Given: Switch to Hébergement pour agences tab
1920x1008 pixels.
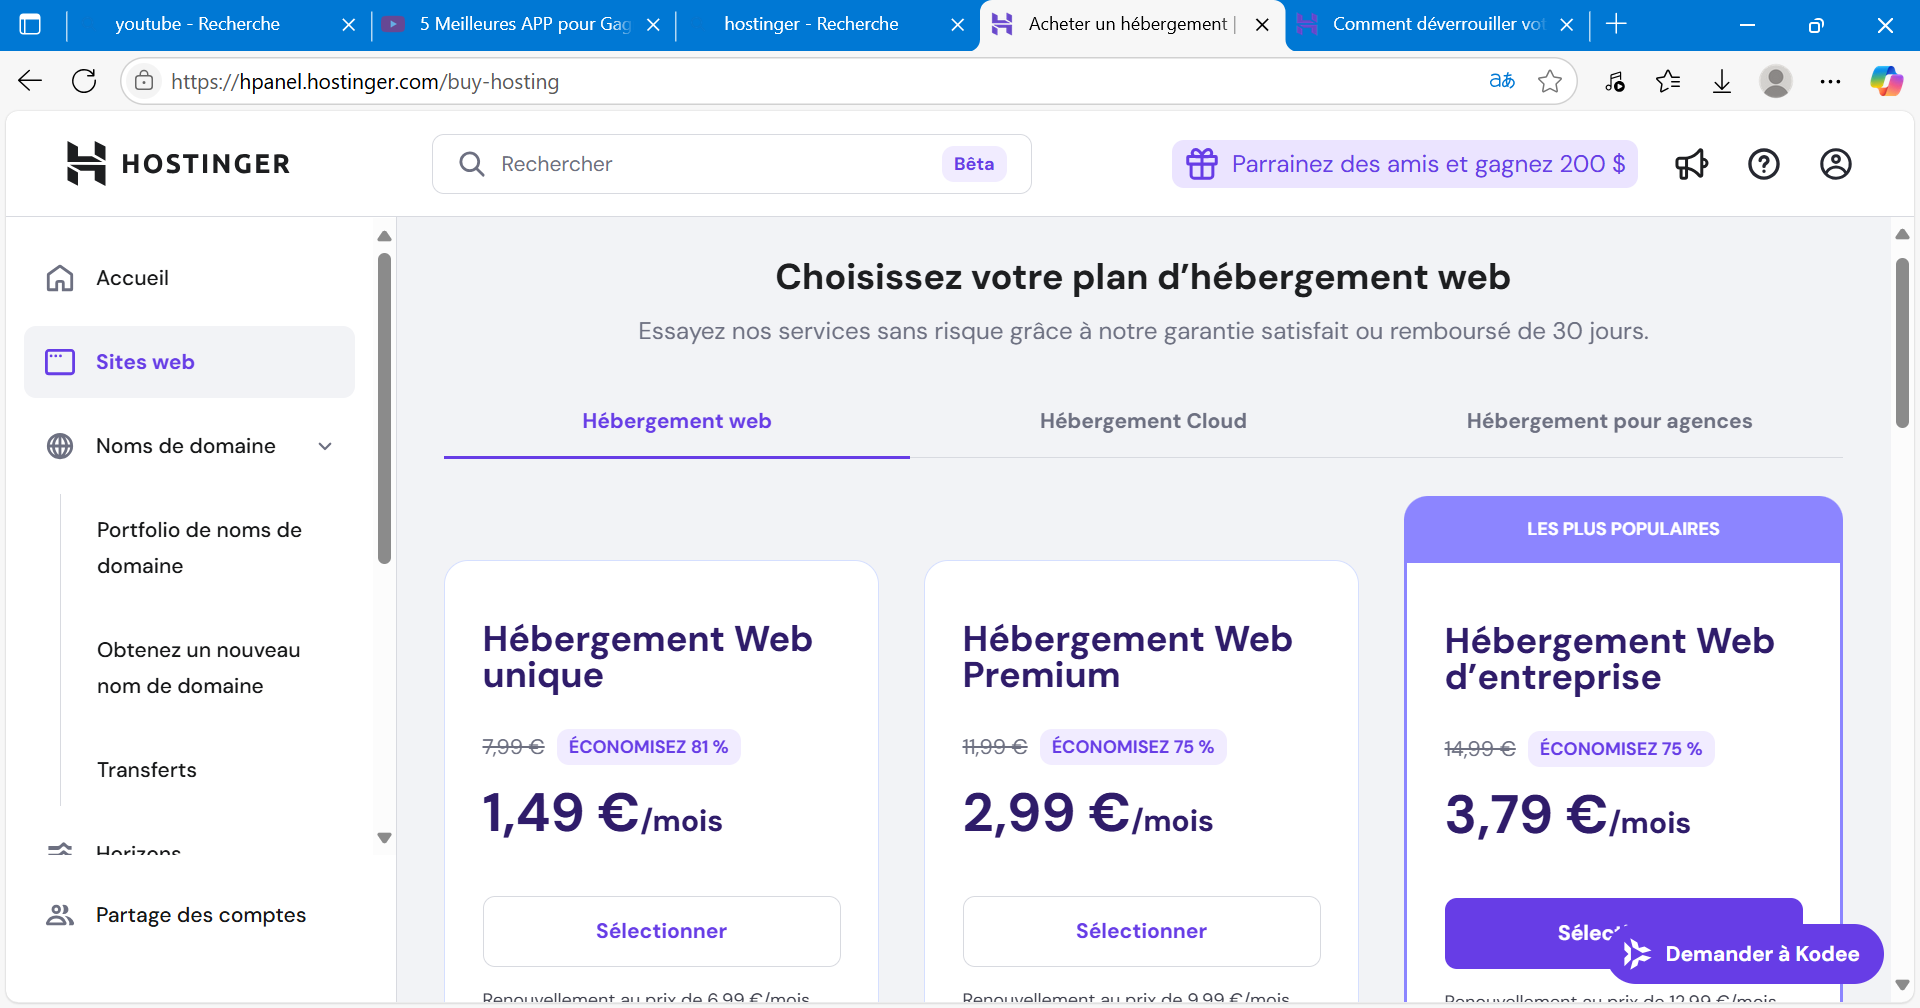Looking at the screenshot, I should click(1609, 421).
